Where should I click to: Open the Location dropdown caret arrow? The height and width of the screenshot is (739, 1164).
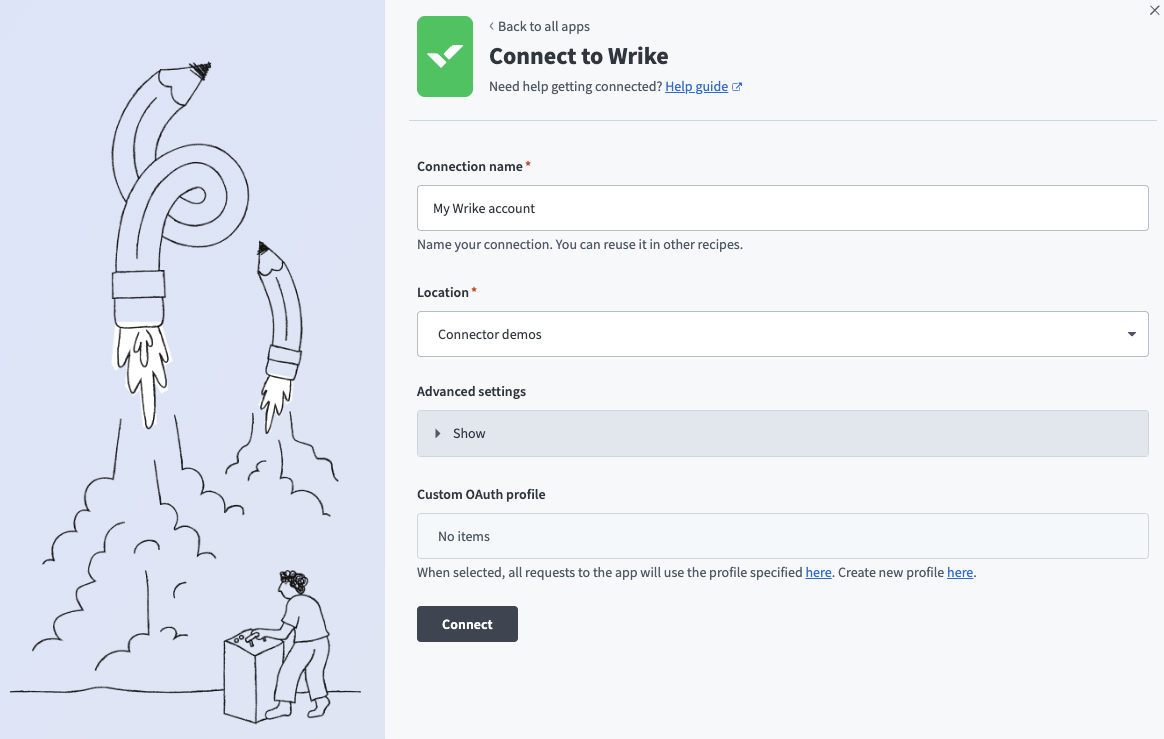[1131, 334]
